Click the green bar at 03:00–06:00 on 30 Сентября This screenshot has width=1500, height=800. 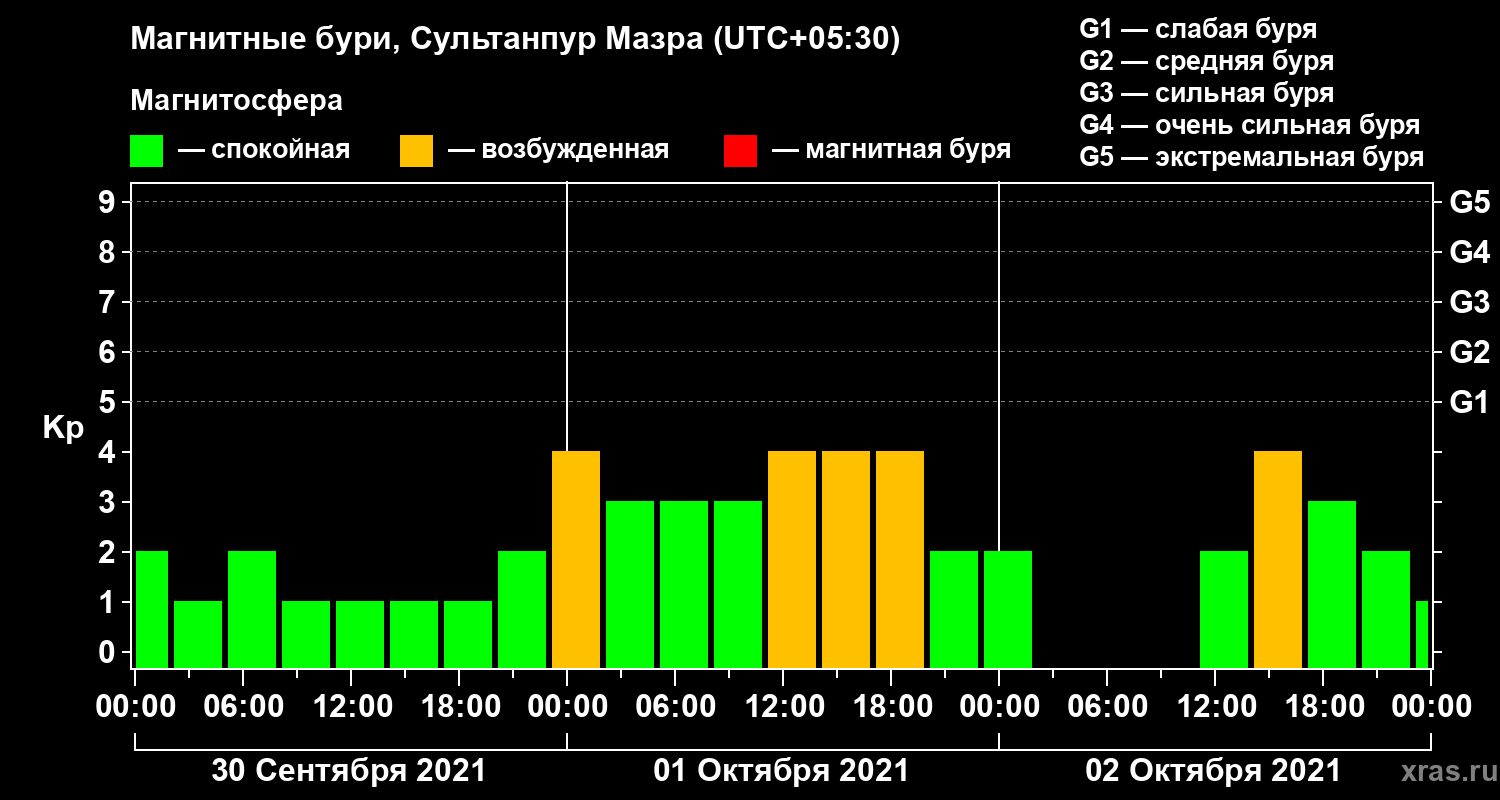pos(198,634)
